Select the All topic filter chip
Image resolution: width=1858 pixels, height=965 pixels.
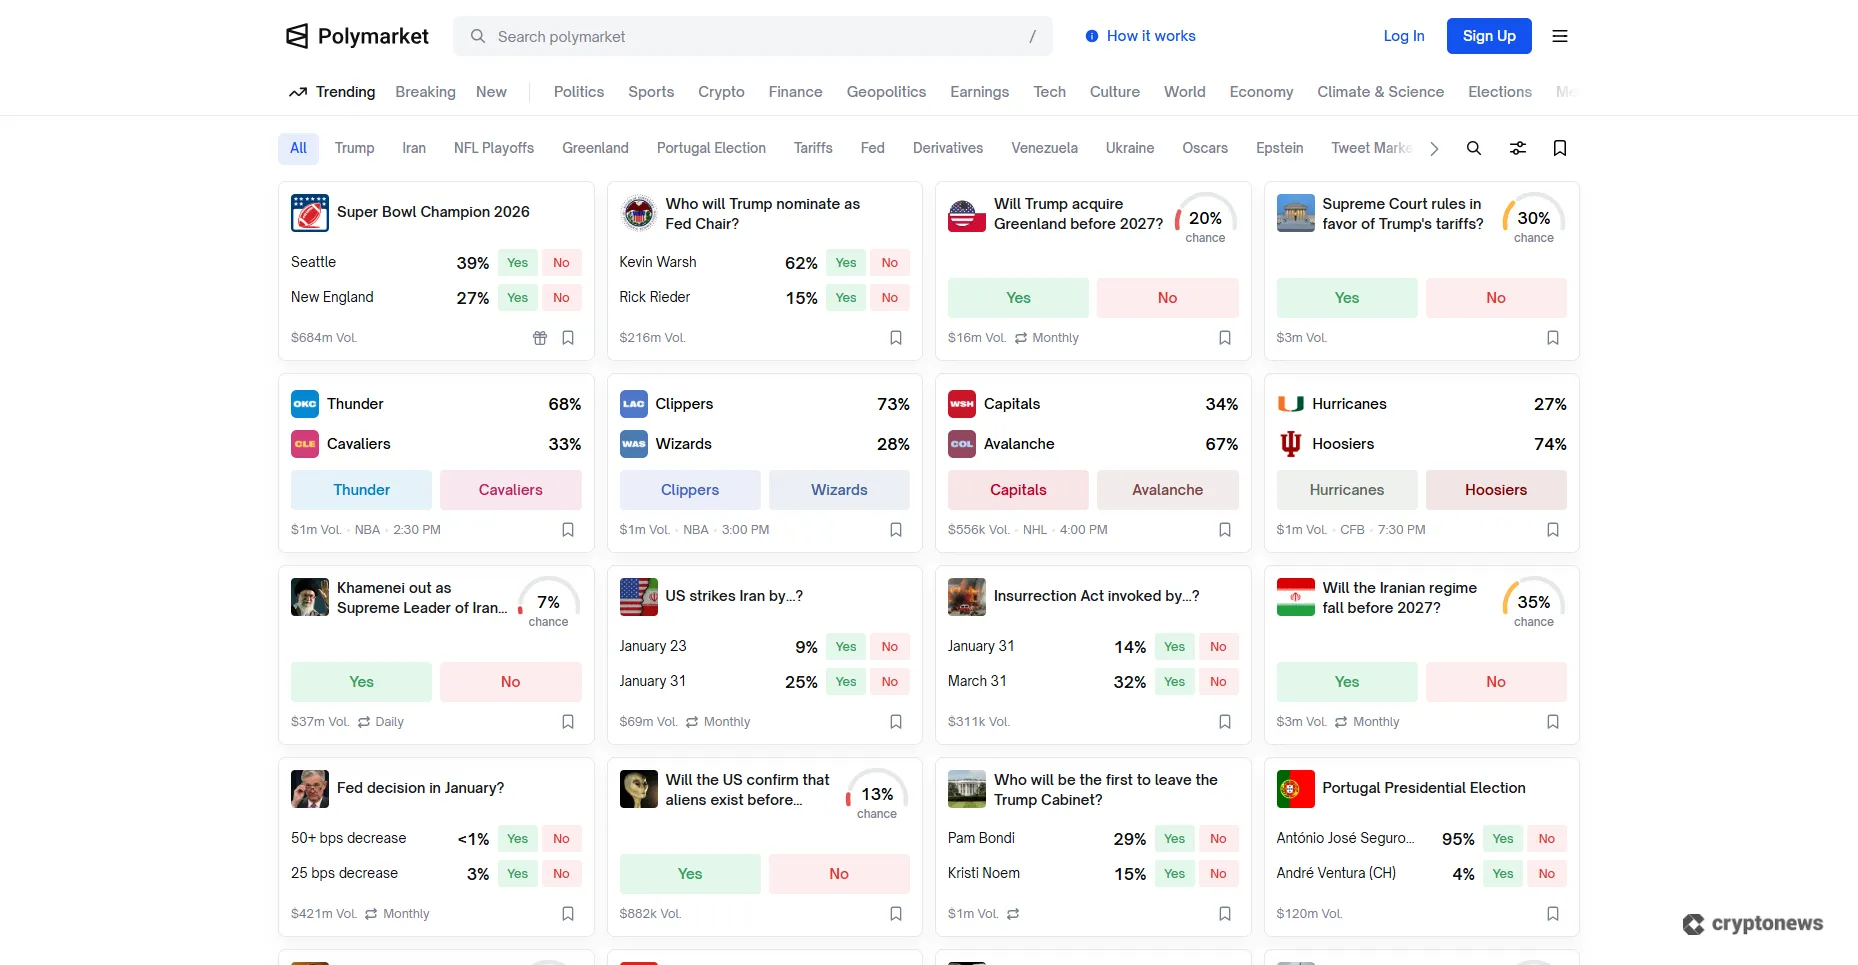pyautogui.click(x=299, y=148)
